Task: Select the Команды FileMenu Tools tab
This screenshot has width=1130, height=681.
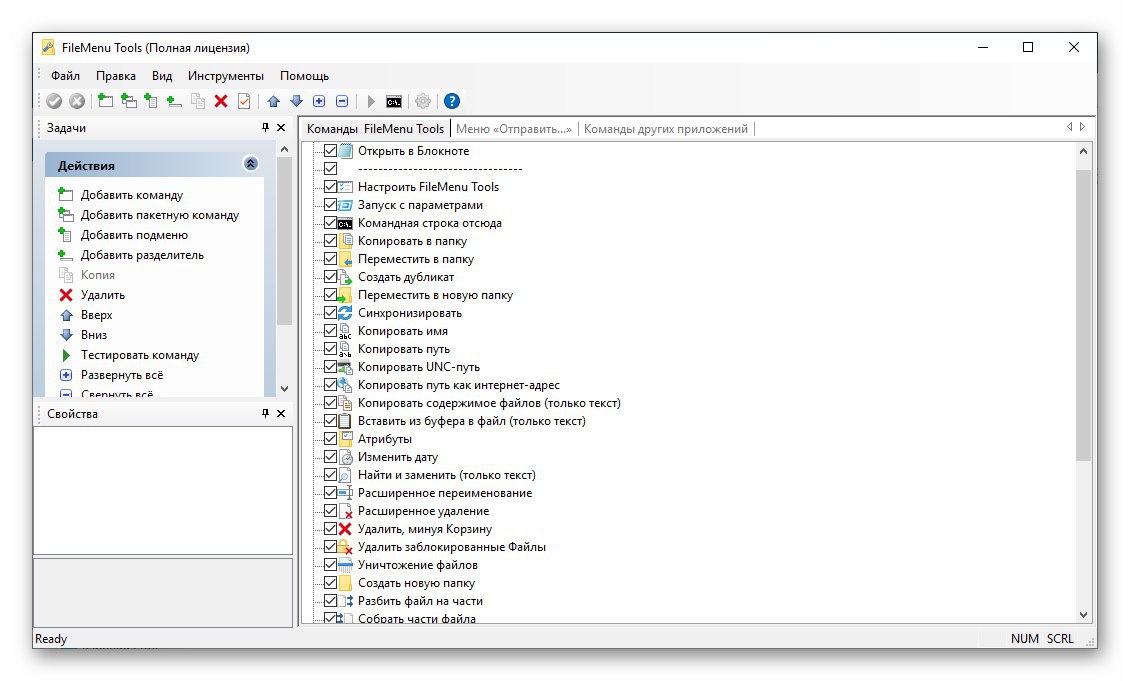Action: 375,129
